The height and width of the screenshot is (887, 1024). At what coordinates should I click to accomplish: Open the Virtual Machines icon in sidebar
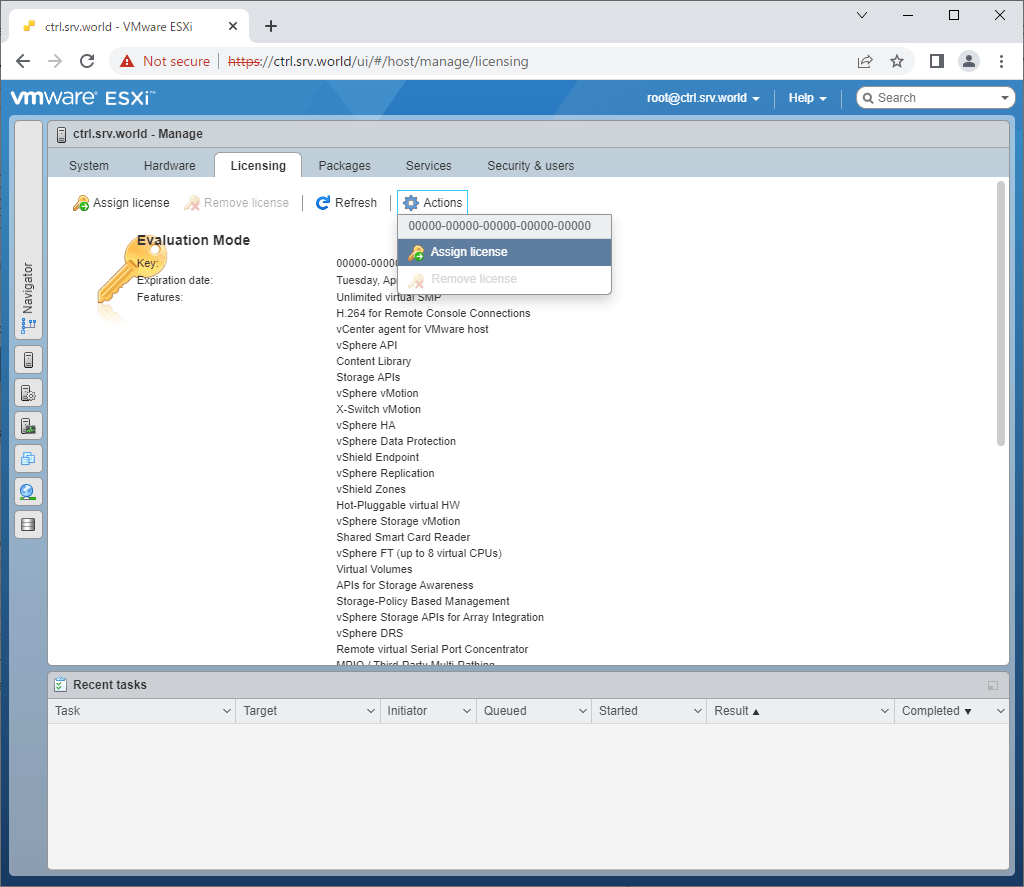point(28,458)
